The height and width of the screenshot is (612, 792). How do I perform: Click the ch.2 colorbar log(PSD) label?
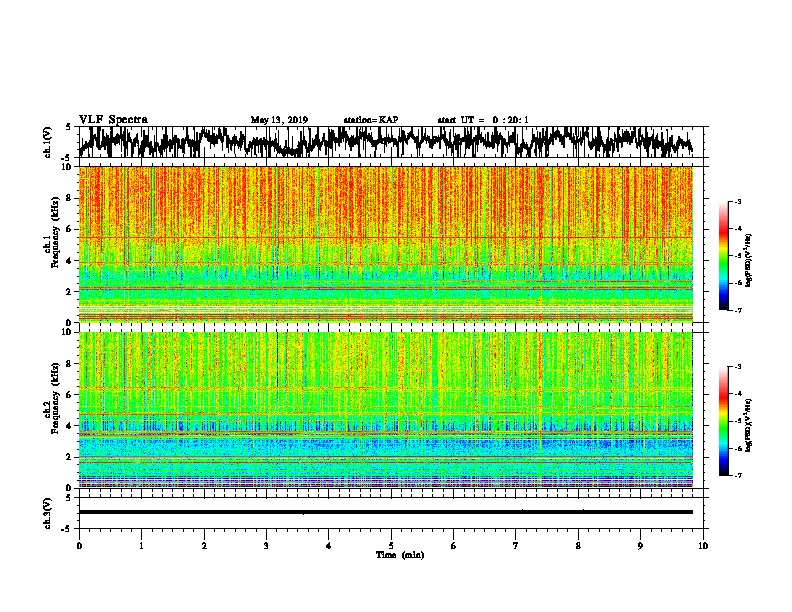[x=748, y=424]
